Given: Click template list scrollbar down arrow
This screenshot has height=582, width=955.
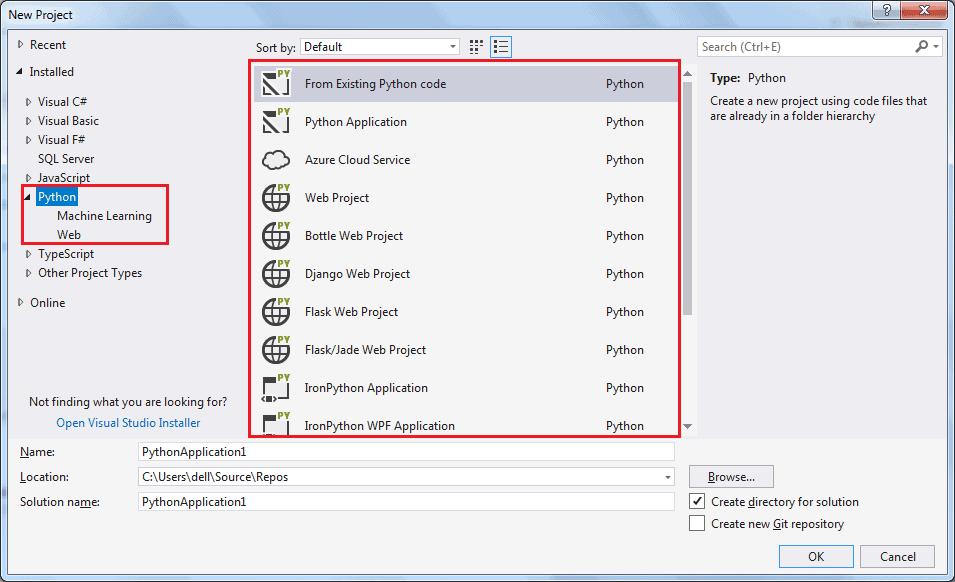Looking at the screenshot, I should click(688, 426).
